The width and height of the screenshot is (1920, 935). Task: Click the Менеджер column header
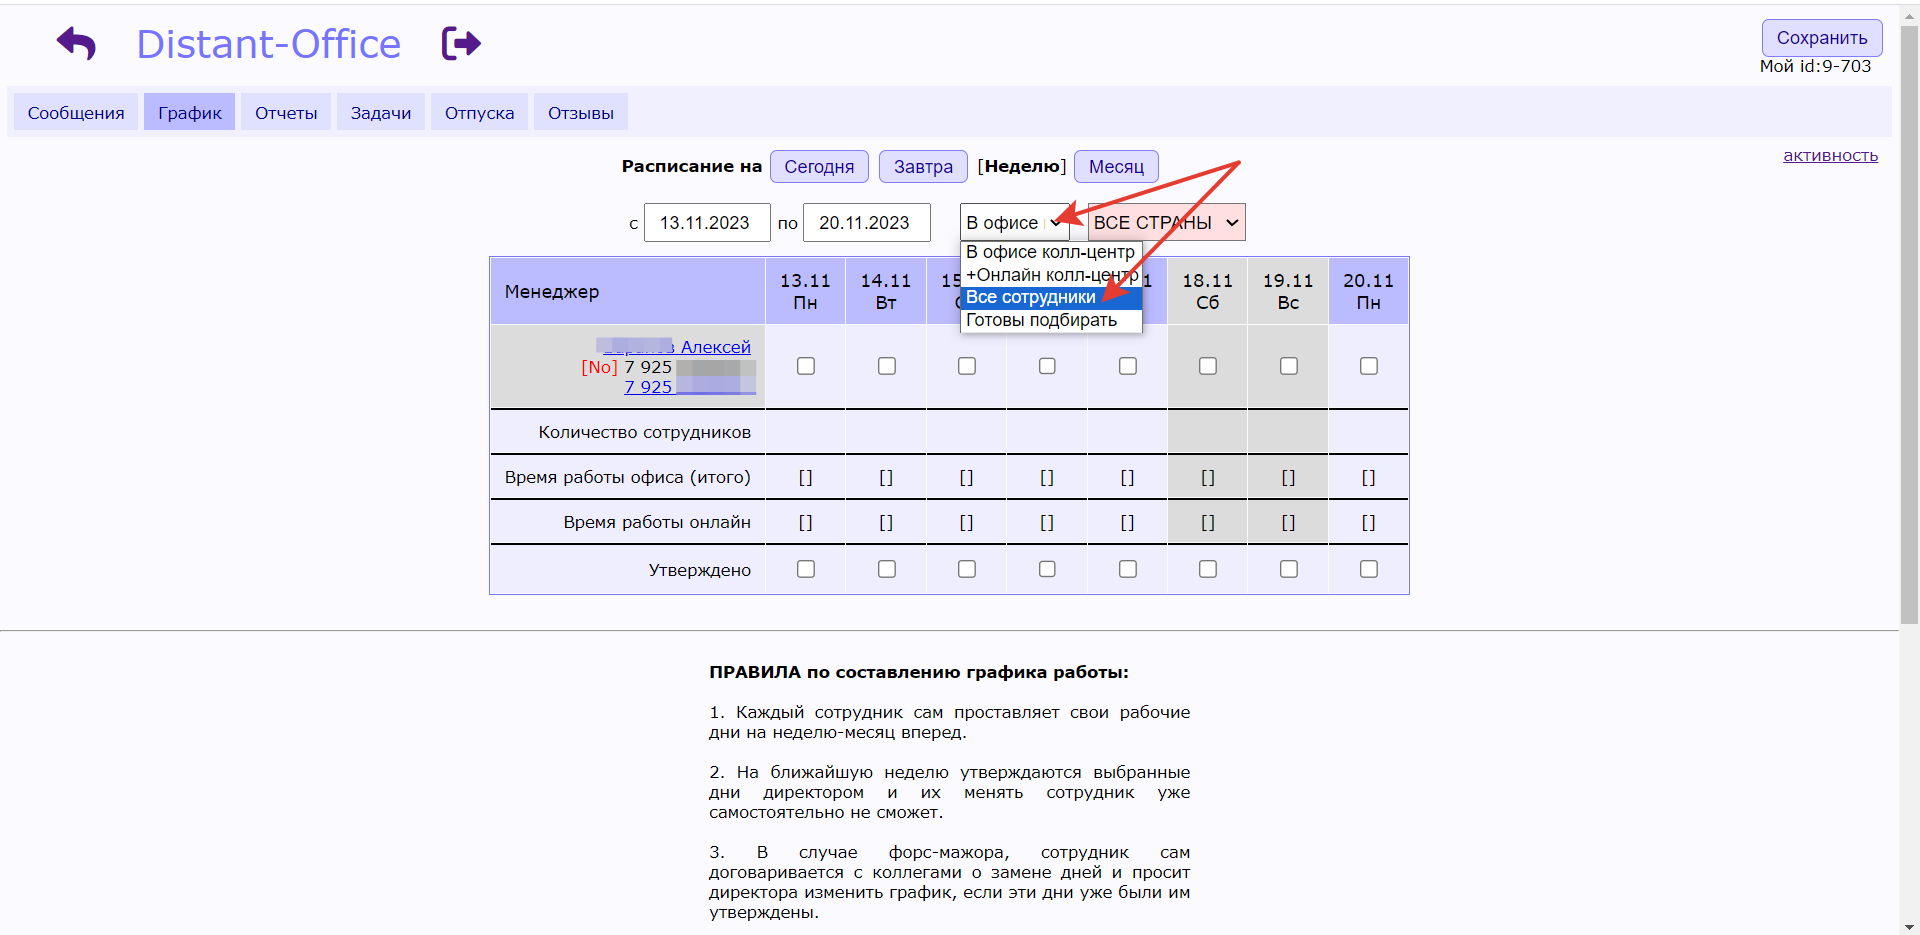coord(628,291)
